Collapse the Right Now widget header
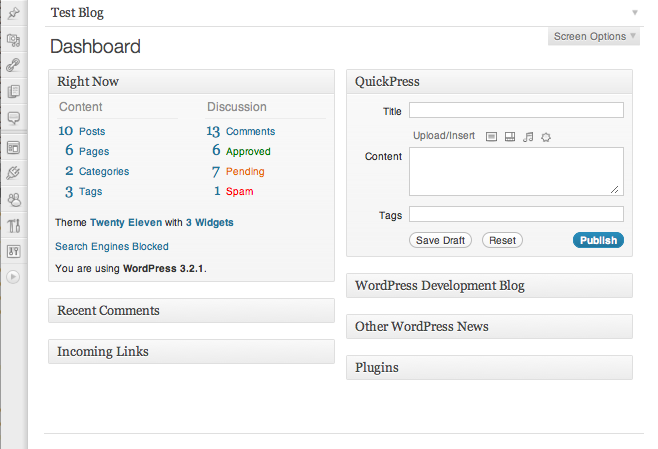 coord(191,81)
